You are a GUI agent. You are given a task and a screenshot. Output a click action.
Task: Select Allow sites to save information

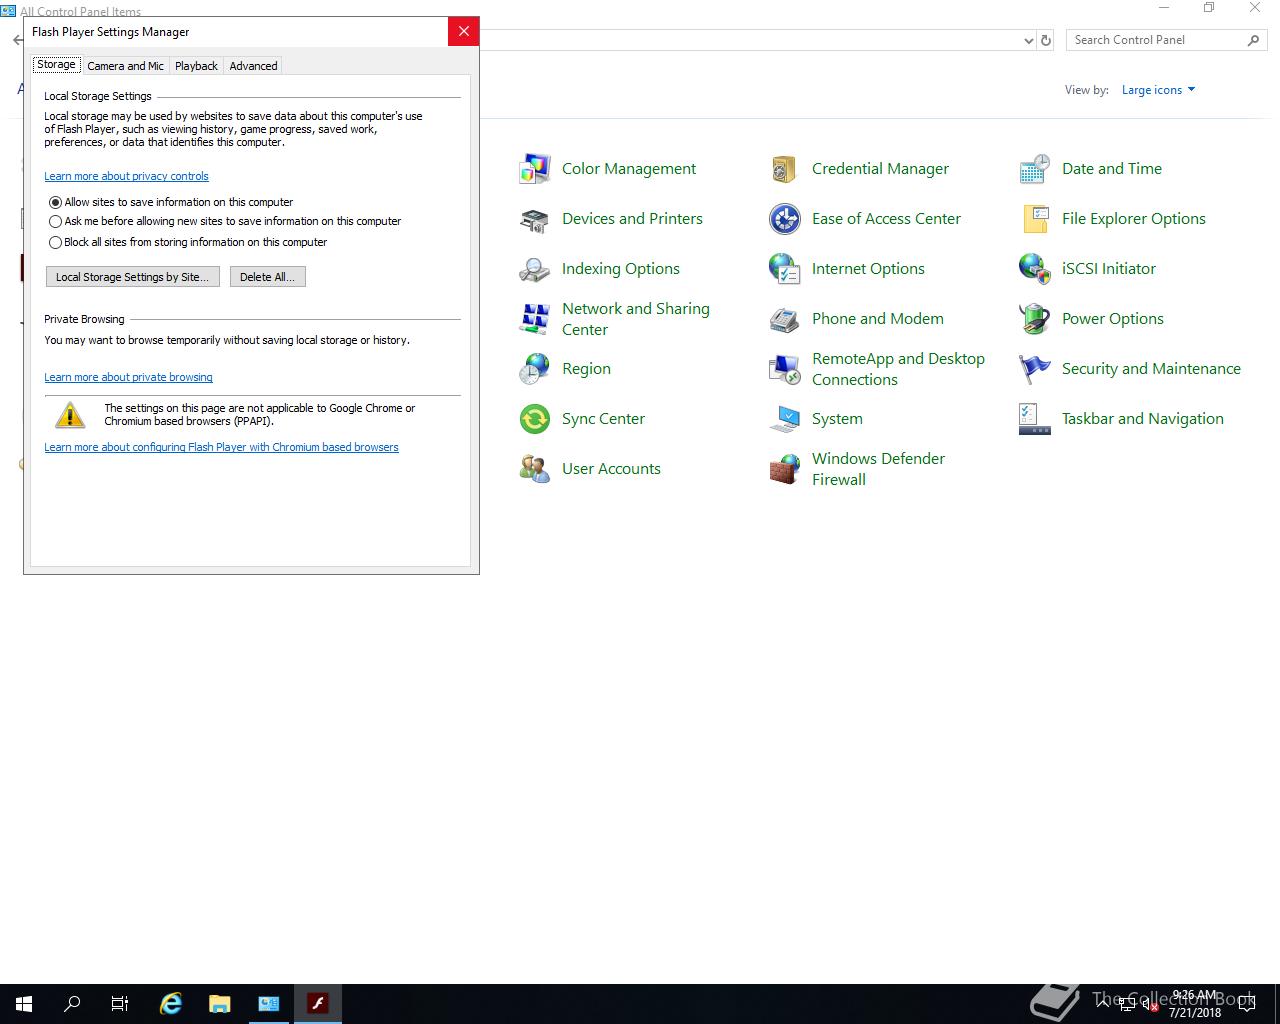pyautogui.click(x=55, y=202)
